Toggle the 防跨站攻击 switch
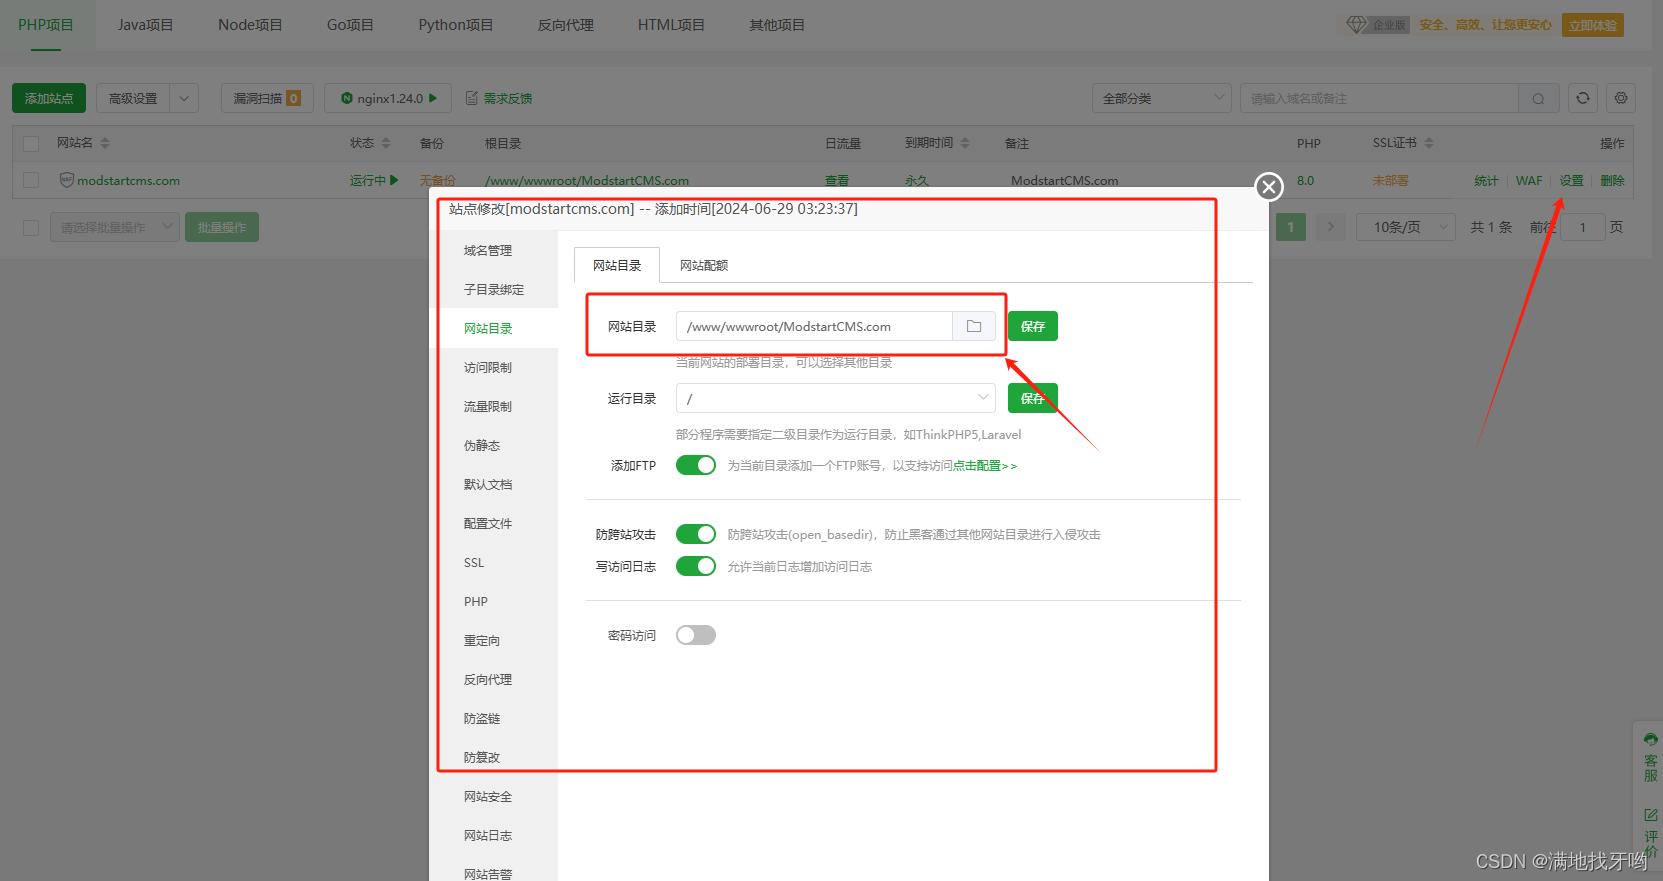 click(x=696, y=534)
